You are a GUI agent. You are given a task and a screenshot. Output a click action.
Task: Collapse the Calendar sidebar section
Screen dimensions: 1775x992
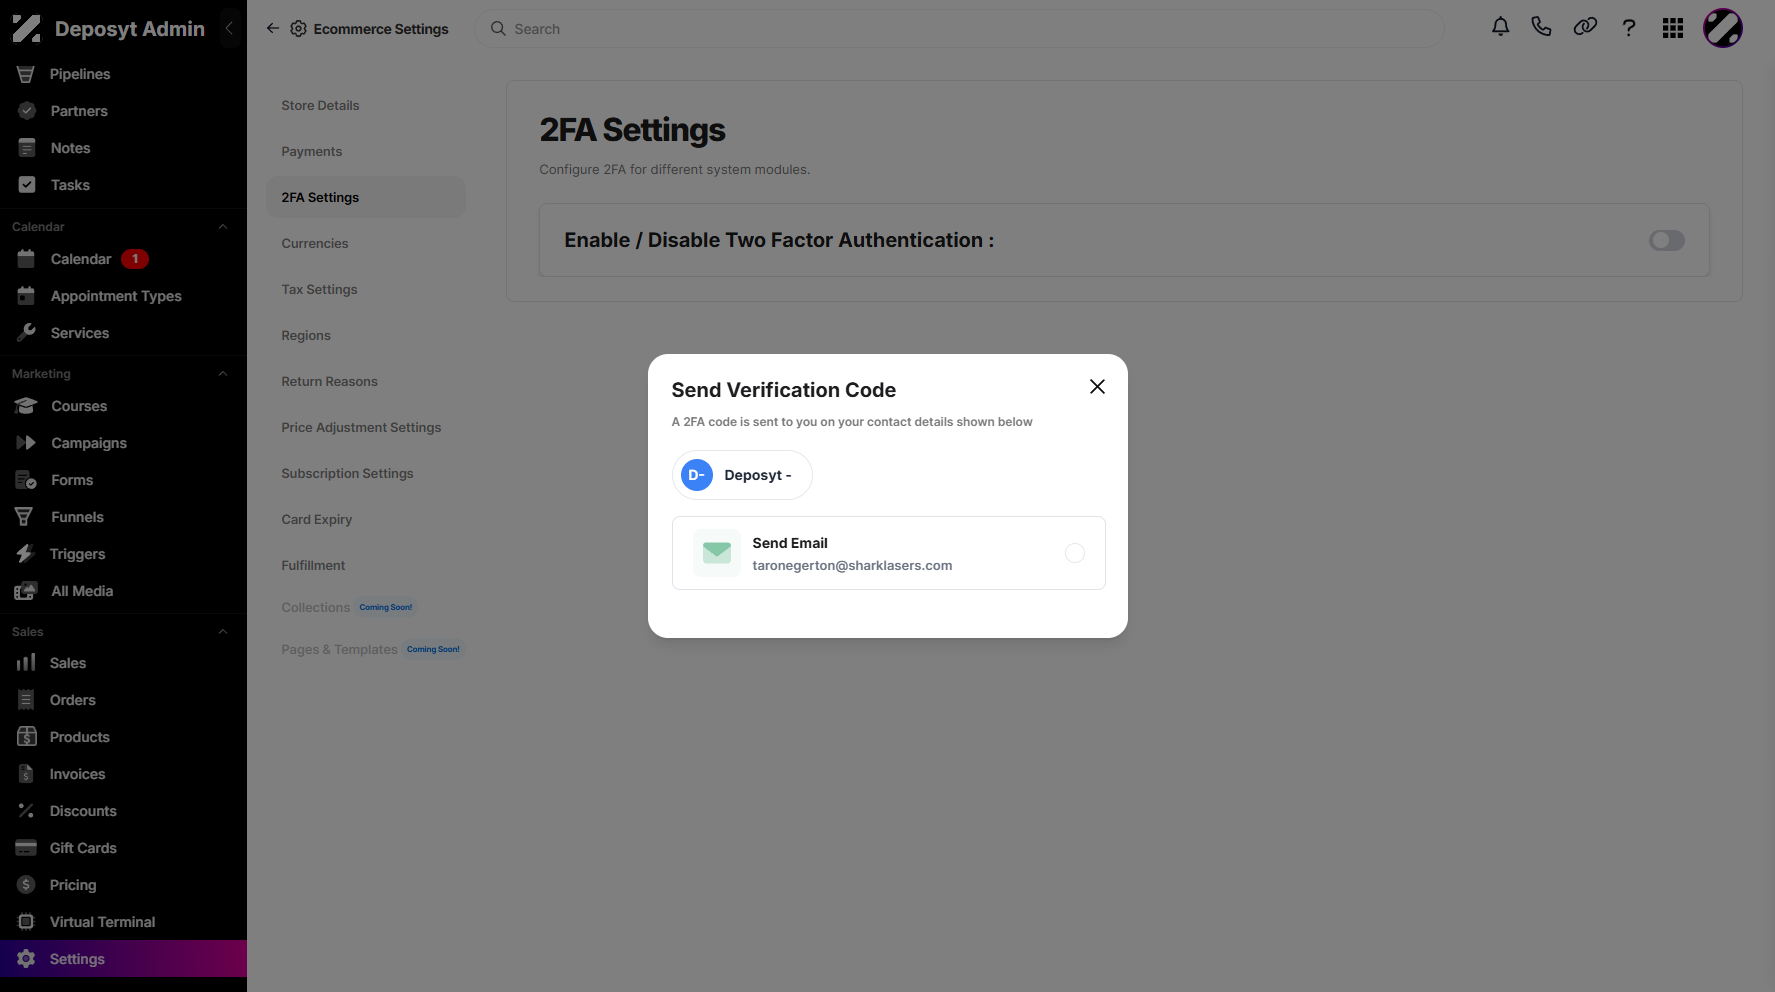223,227
